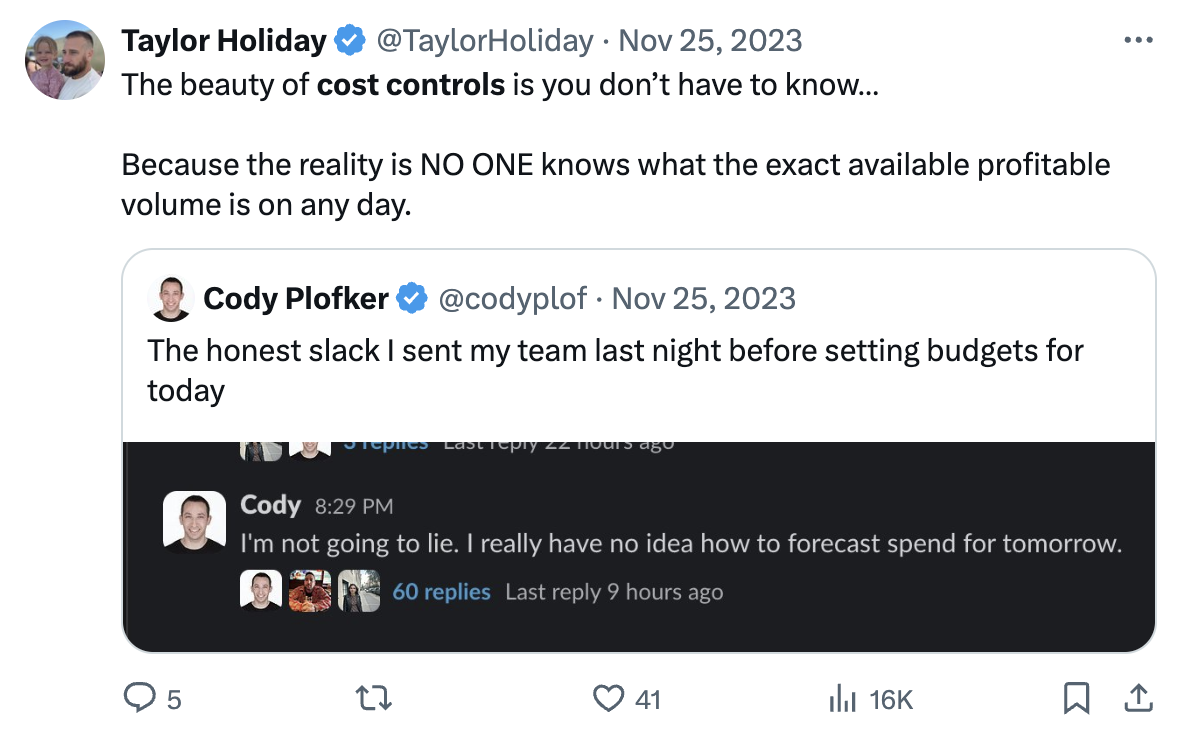The height and width of the screenshot is (736, 1188).
Task: Bookmark this tweet
Action: coord(1076,698)
